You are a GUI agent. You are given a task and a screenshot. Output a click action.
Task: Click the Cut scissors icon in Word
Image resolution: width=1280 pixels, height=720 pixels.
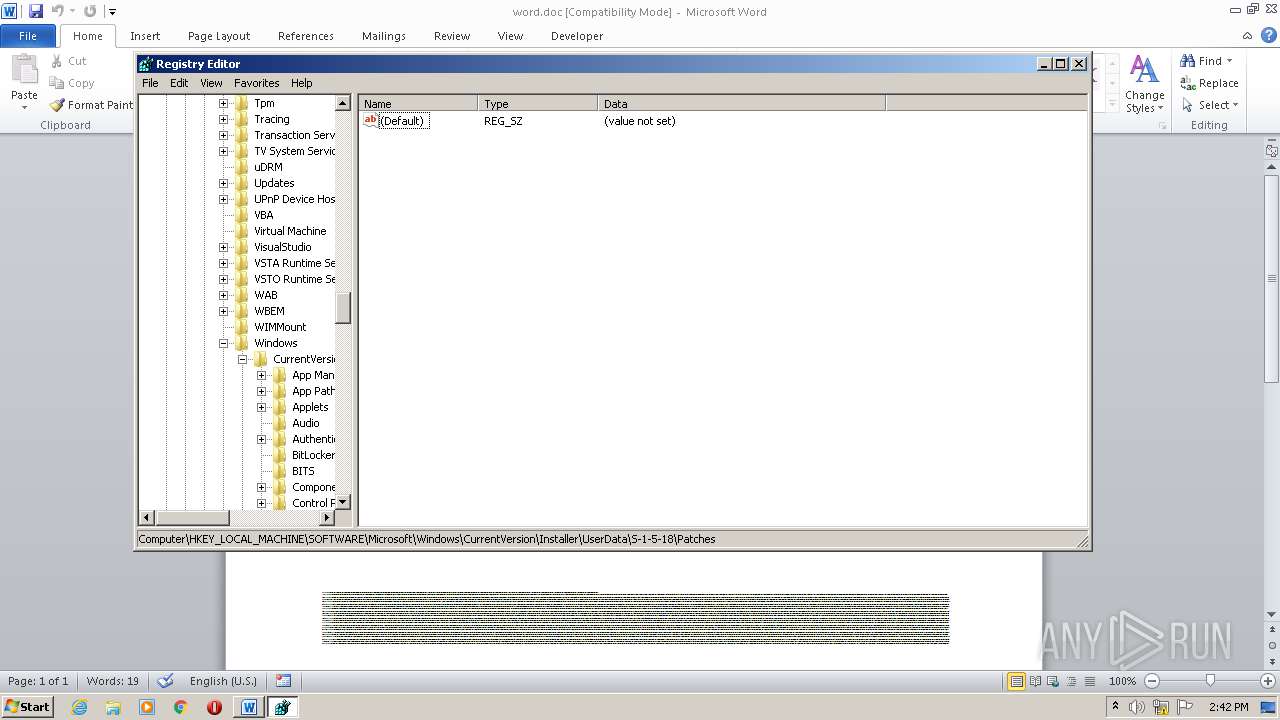pyautogui.click(x=57, y=61)
